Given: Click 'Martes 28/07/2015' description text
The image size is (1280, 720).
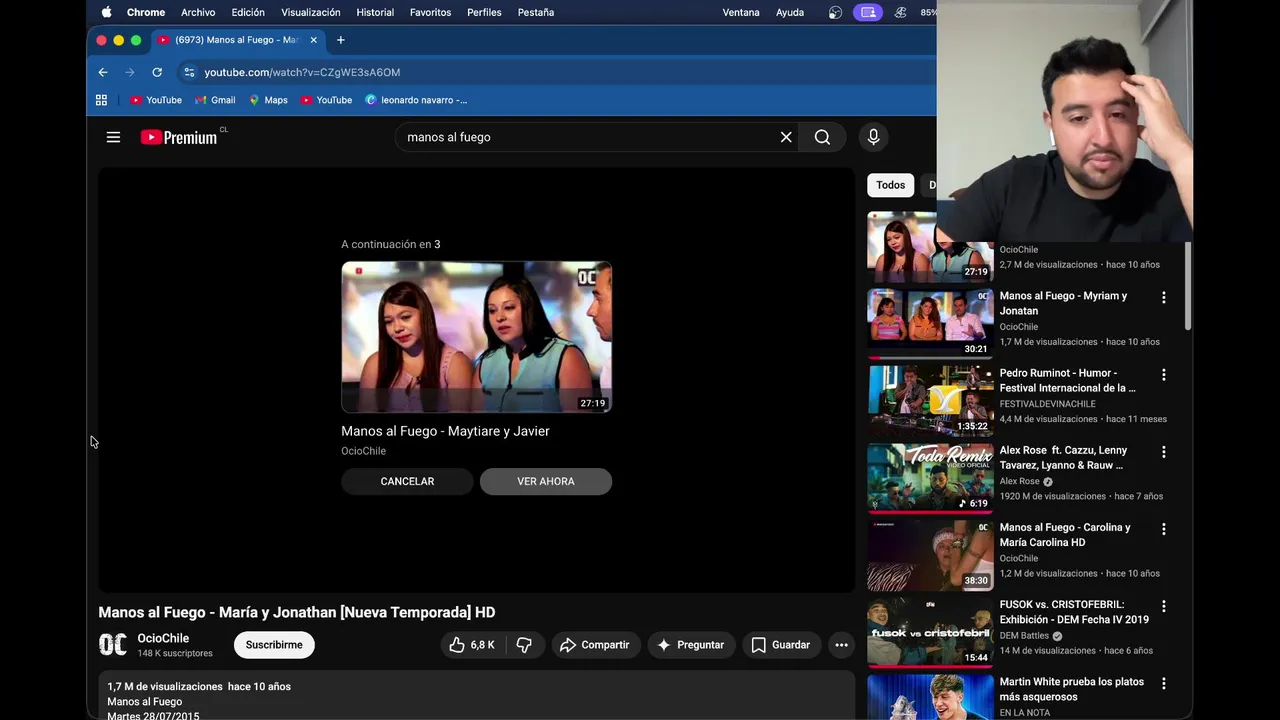Looking at the screenshot, I should (x=153, y=716).
